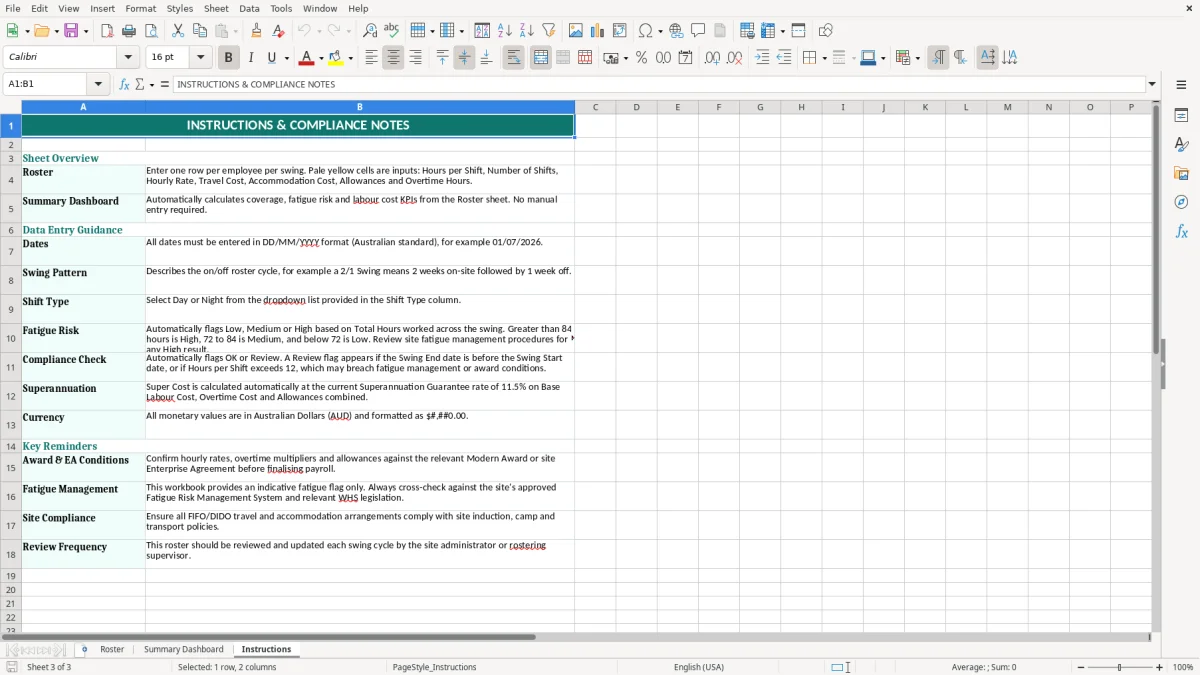Open Find & Replace icon

click(x=370, y=31)
